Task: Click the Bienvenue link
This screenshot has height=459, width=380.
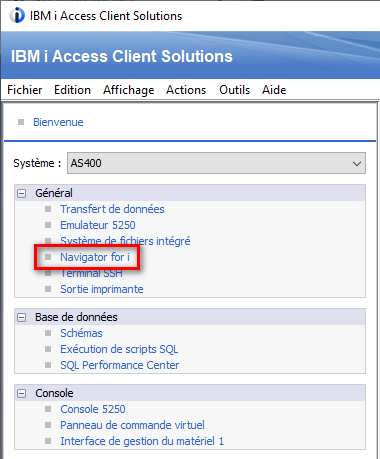Action: [x=58, y=122]
